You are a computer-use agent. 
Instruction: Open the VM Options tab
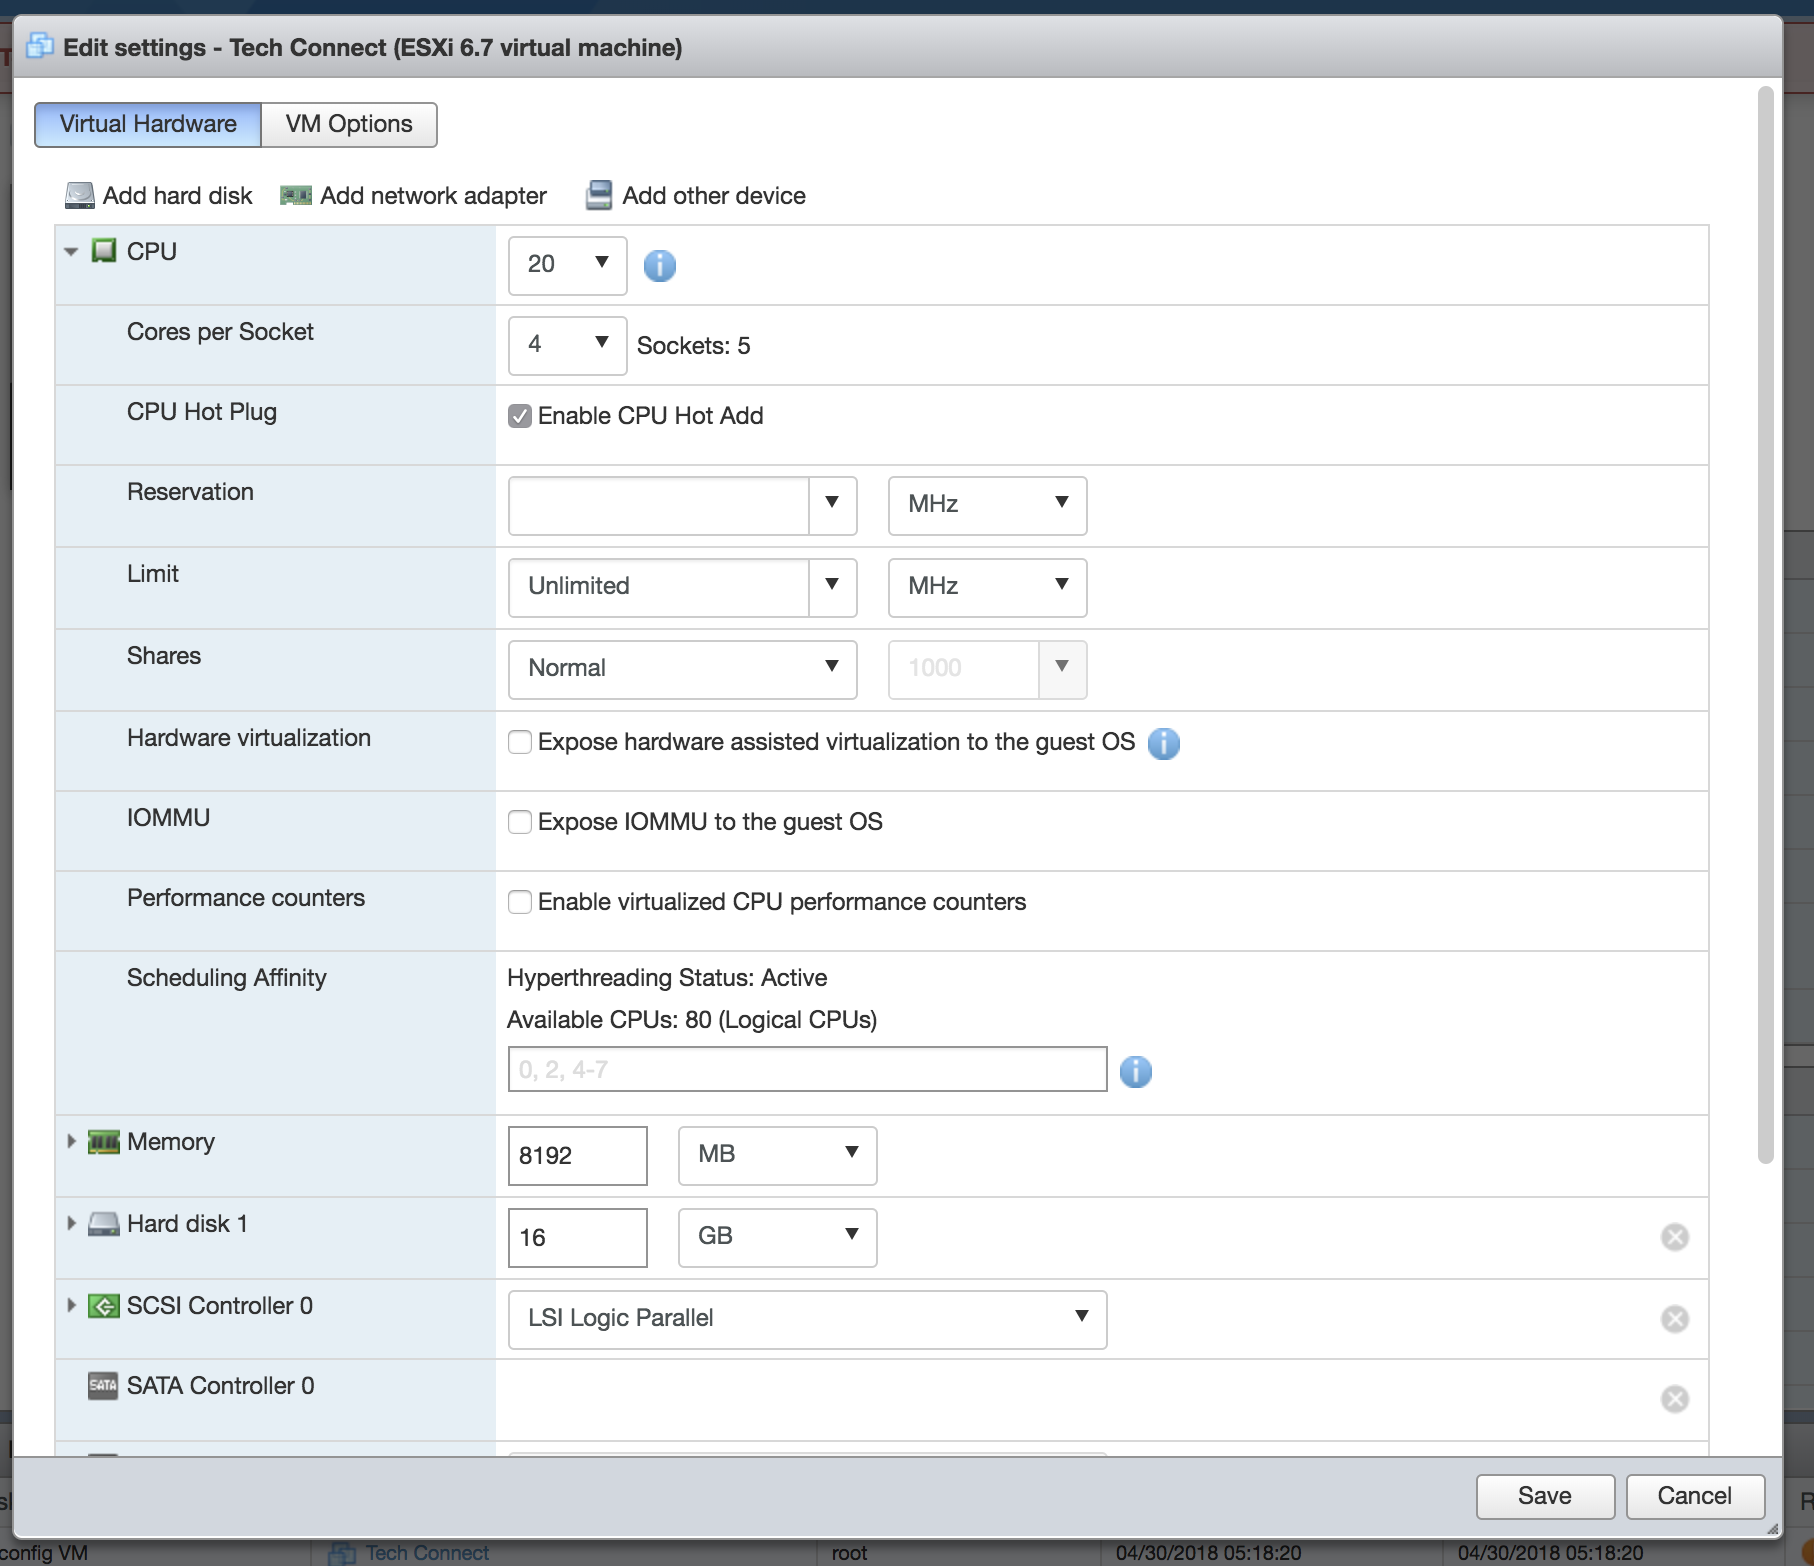(x=349, y=124)
